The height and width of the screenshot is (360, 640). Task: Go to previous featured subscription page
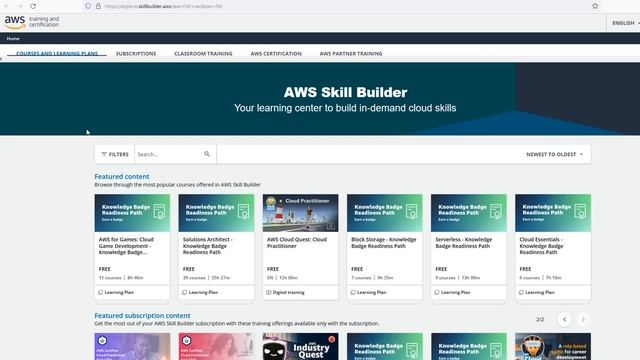tap(564, 319)
